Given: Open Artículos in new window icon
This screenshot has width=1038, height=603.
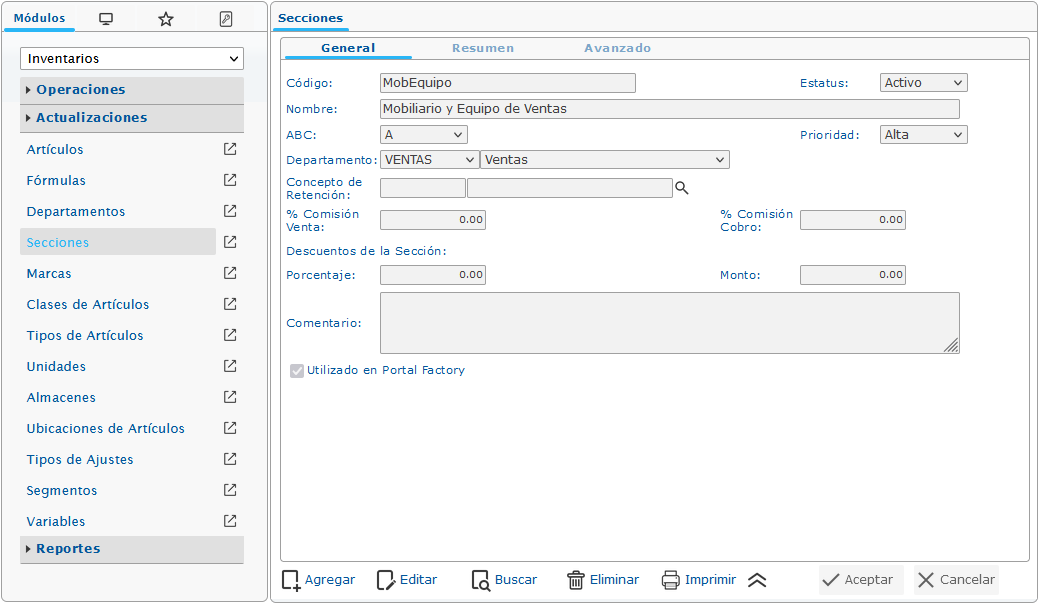Looking at the screenshot, I should [x=230, y=149].
